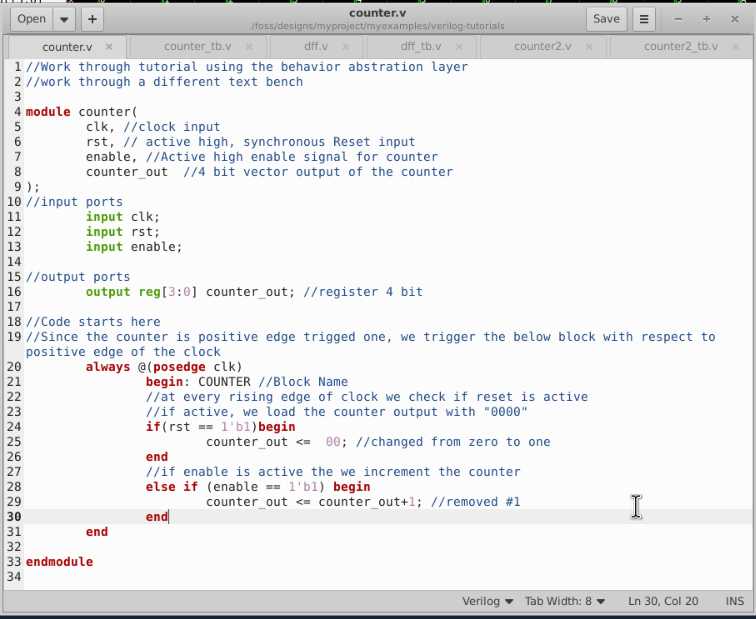The image size is (756, 619).
Task: Open the hamburger menu next to Save
Action: click(x=644, y=19)
